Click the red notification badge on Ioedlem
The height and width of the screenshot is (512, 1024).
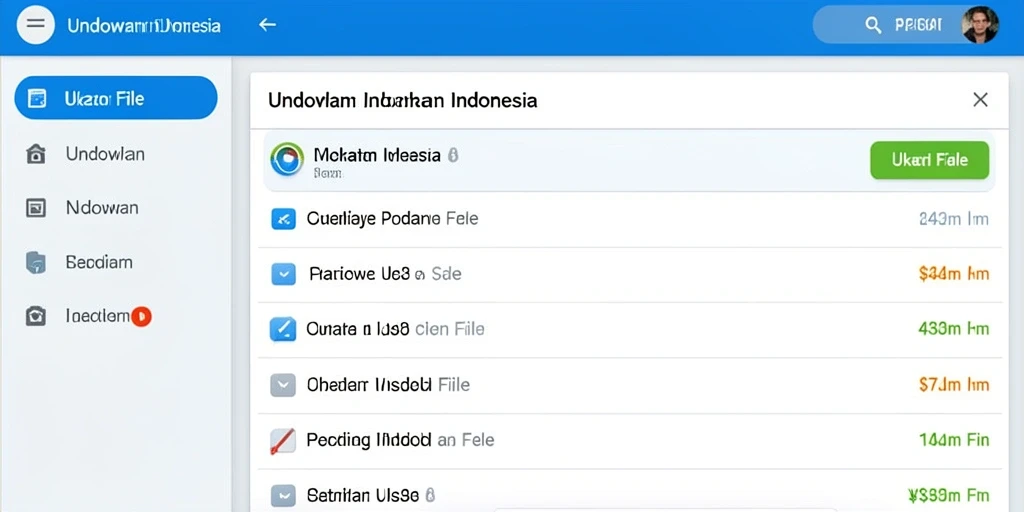[141, 317]
